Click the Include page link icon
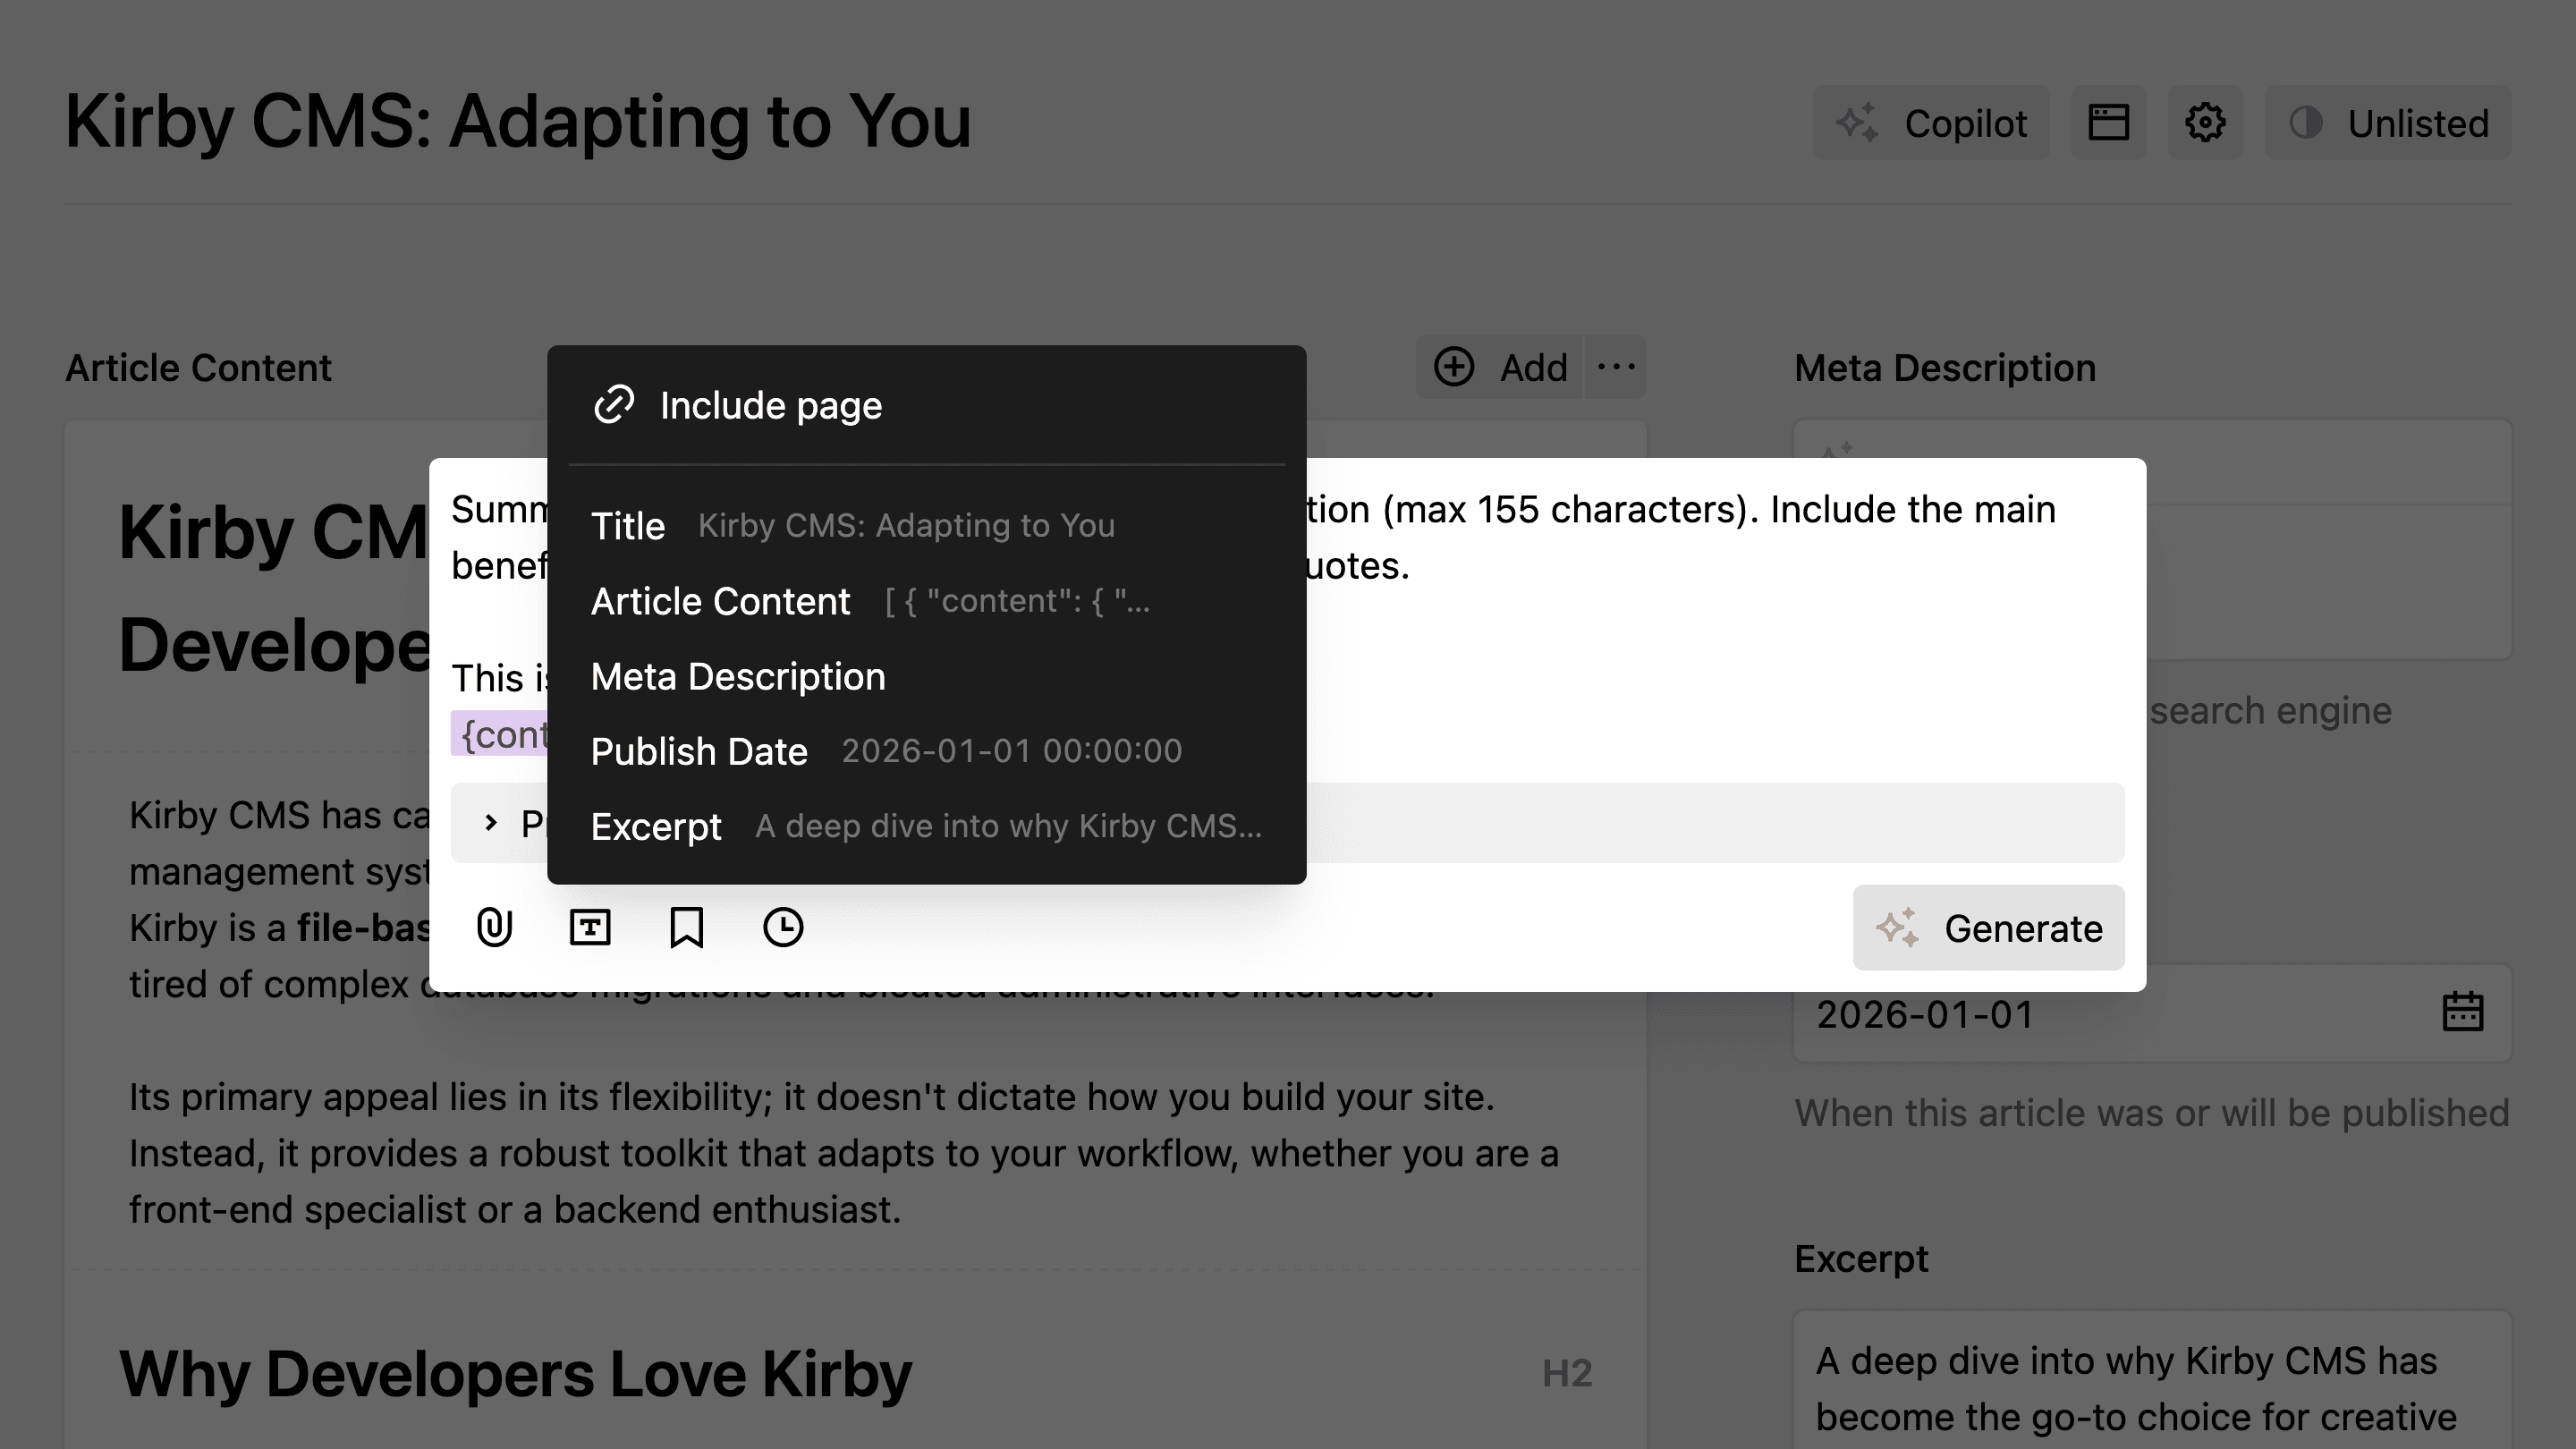This screenshot has width=2576, height=1449. [x=614, y=405]
